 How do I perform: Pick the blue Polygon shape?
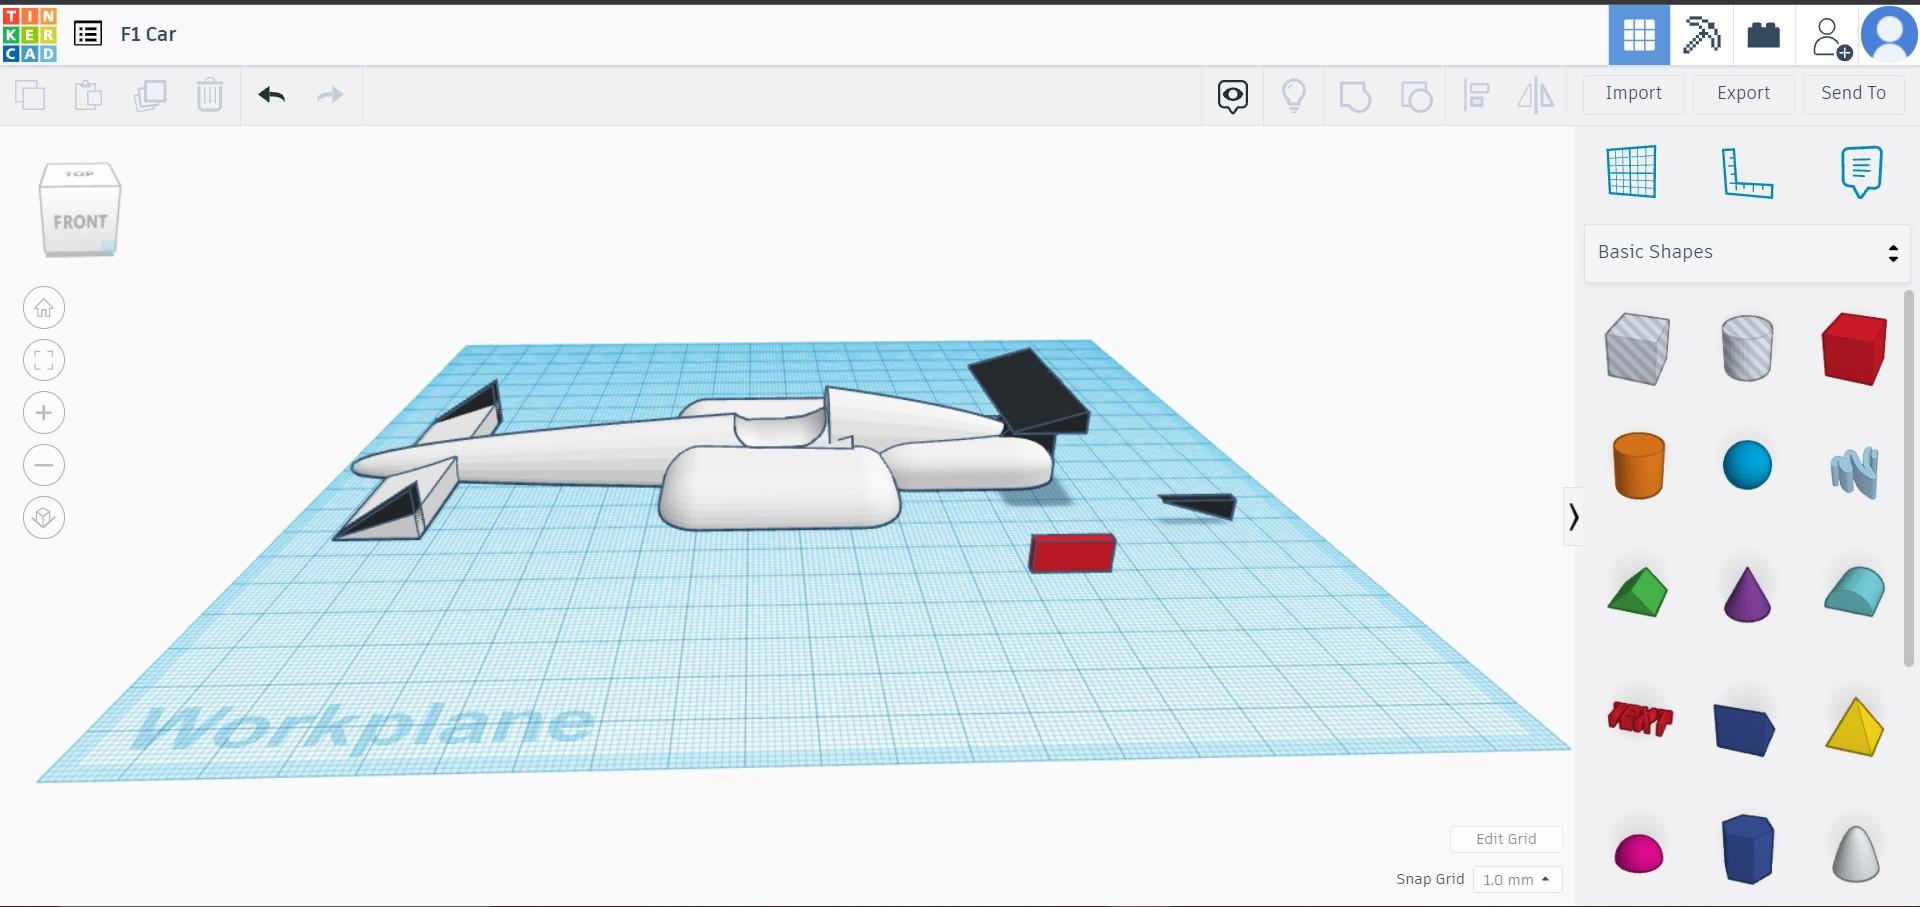[1748, 850]
